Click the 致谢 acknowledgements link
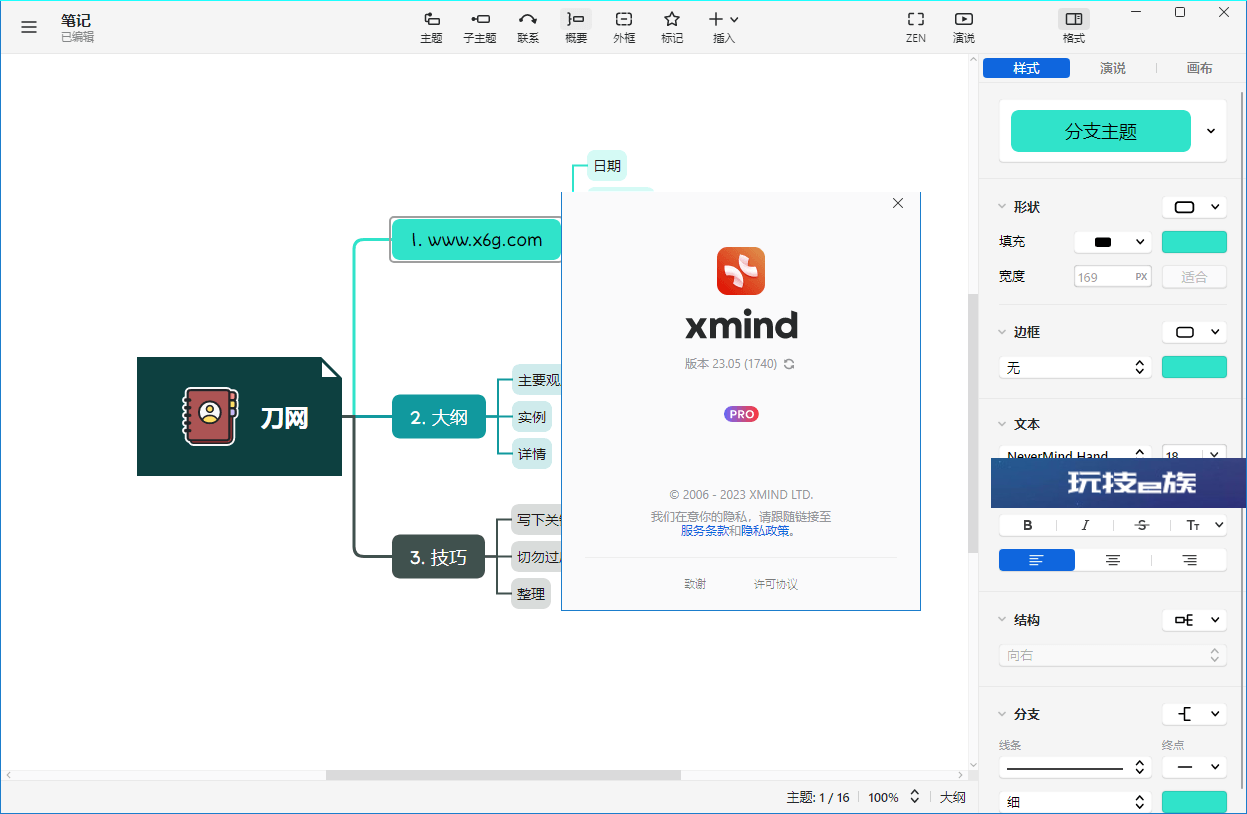This screenshot has width=1247, height=814. 695,584
